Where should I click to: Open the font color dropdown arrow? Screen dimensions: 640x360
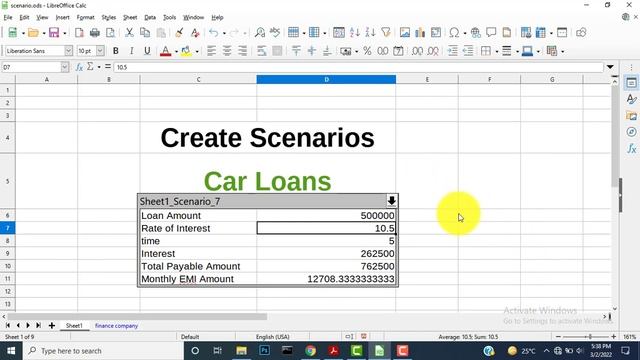(x=176, y=51)
